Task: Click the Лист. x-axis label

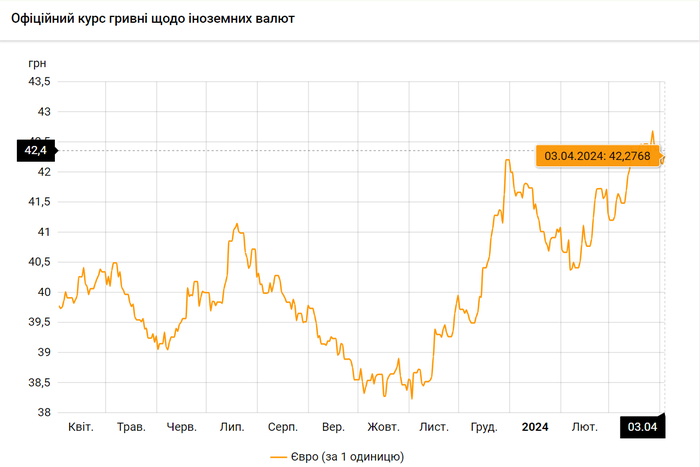Action: tap(433, 427)
